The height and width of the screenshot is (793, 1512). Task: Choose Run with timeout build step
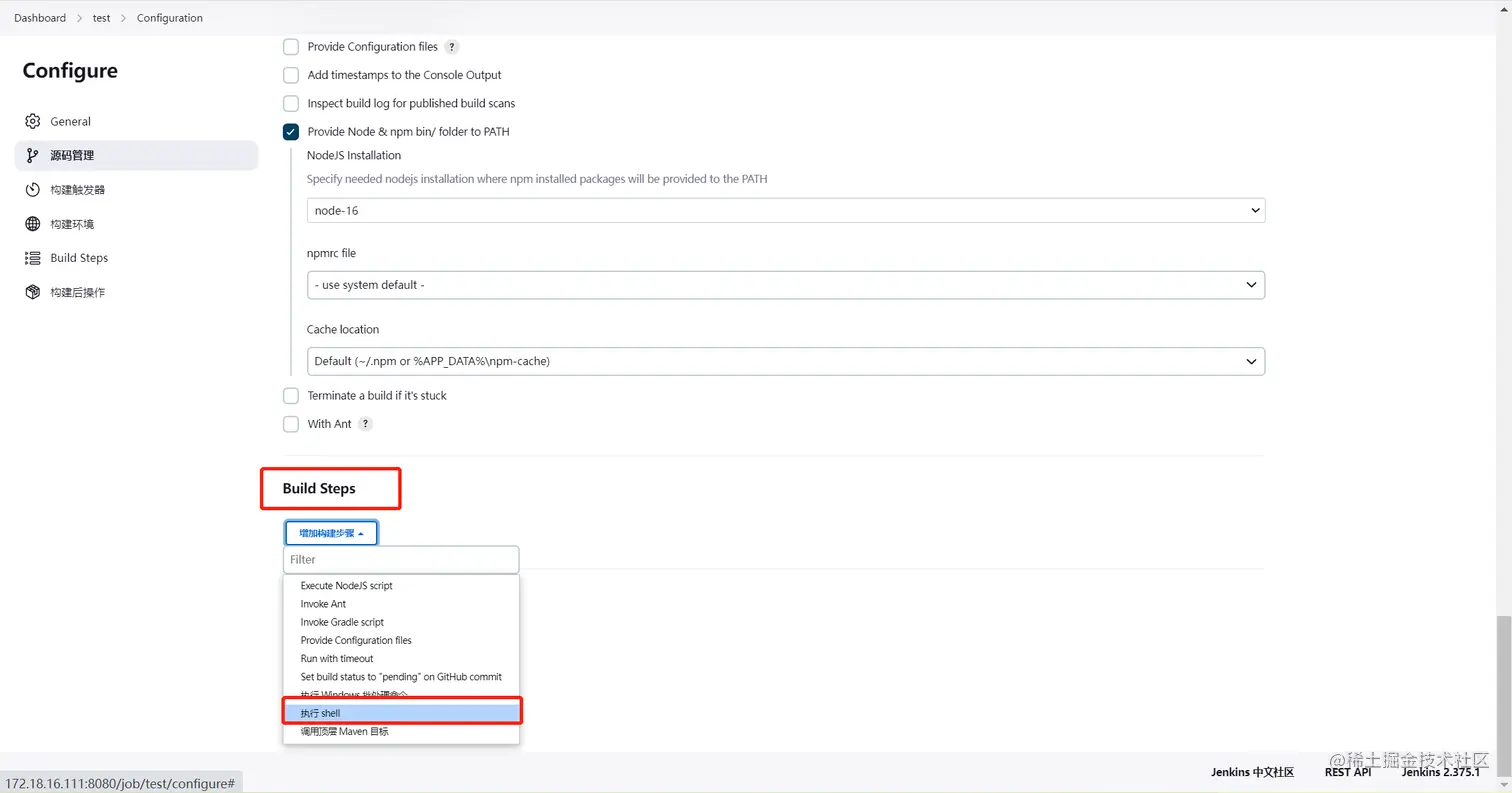pyautogui.click(x=401, y=659)
